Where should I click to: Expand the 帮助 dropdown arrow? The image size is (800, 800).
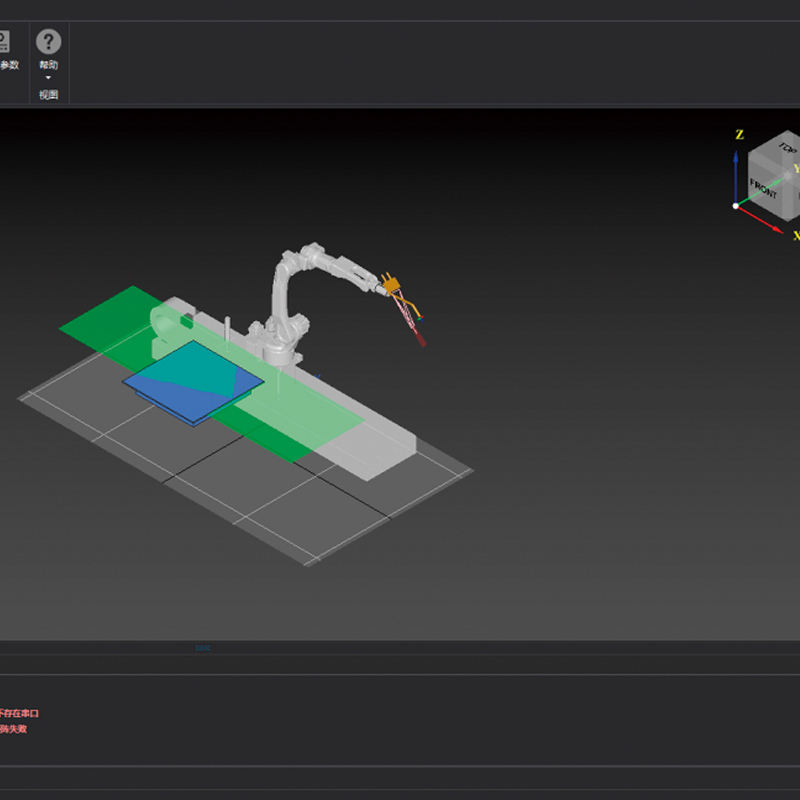pos(48,77)
